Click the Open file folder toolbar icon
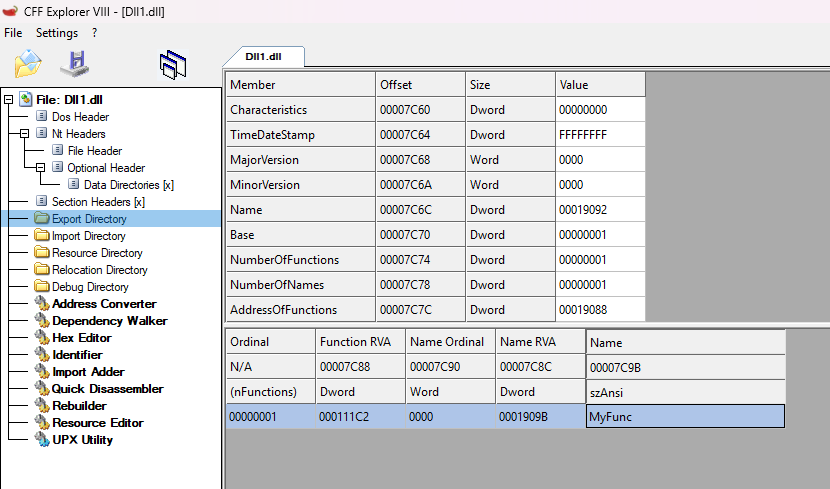 27,64
